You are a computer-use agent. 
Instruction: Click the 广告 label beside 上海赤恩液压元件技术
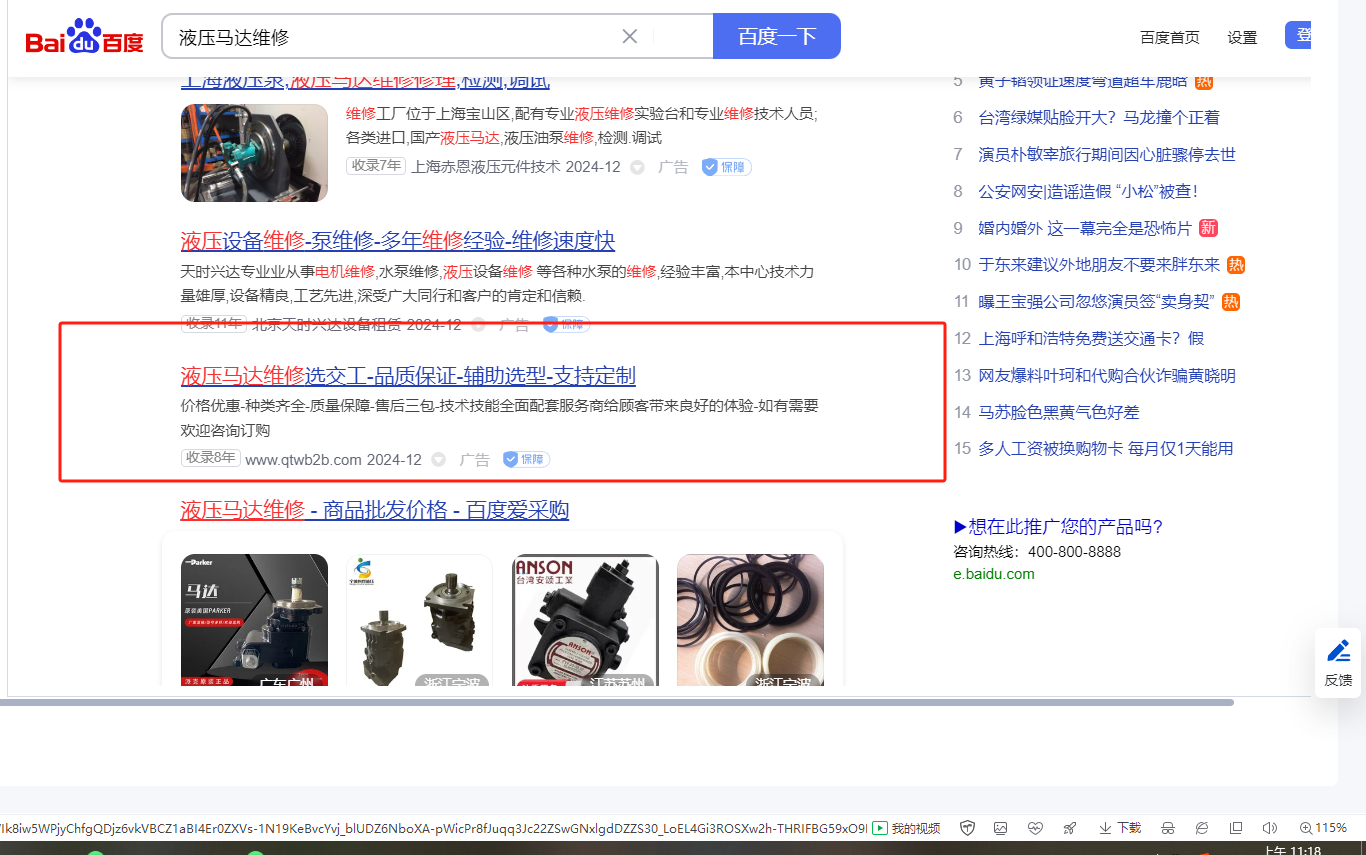pyautogui.click(x=674, y=168)
